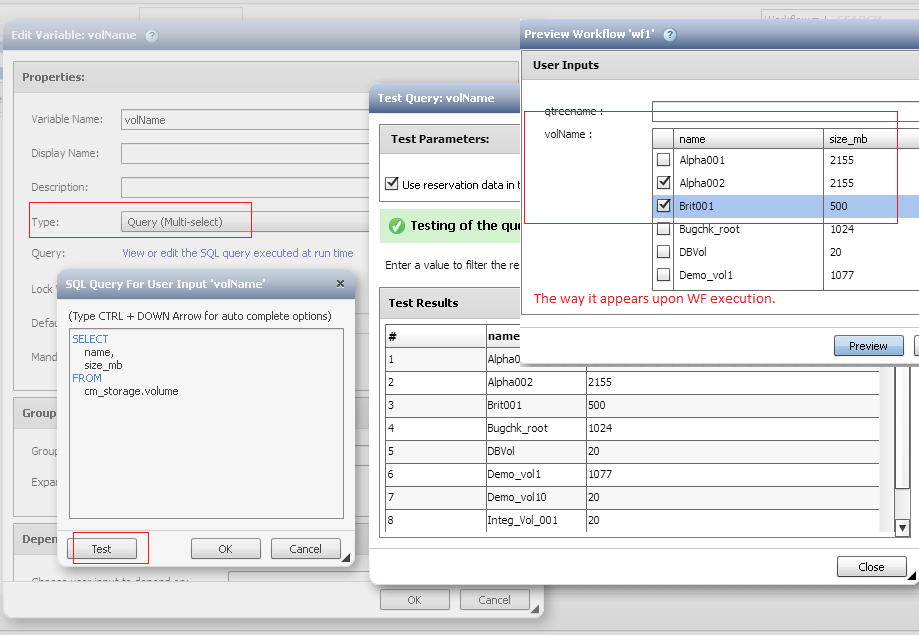Click Close in Test Query dialog
Viewport: 919px width, 635px height.
pos(870,566)
